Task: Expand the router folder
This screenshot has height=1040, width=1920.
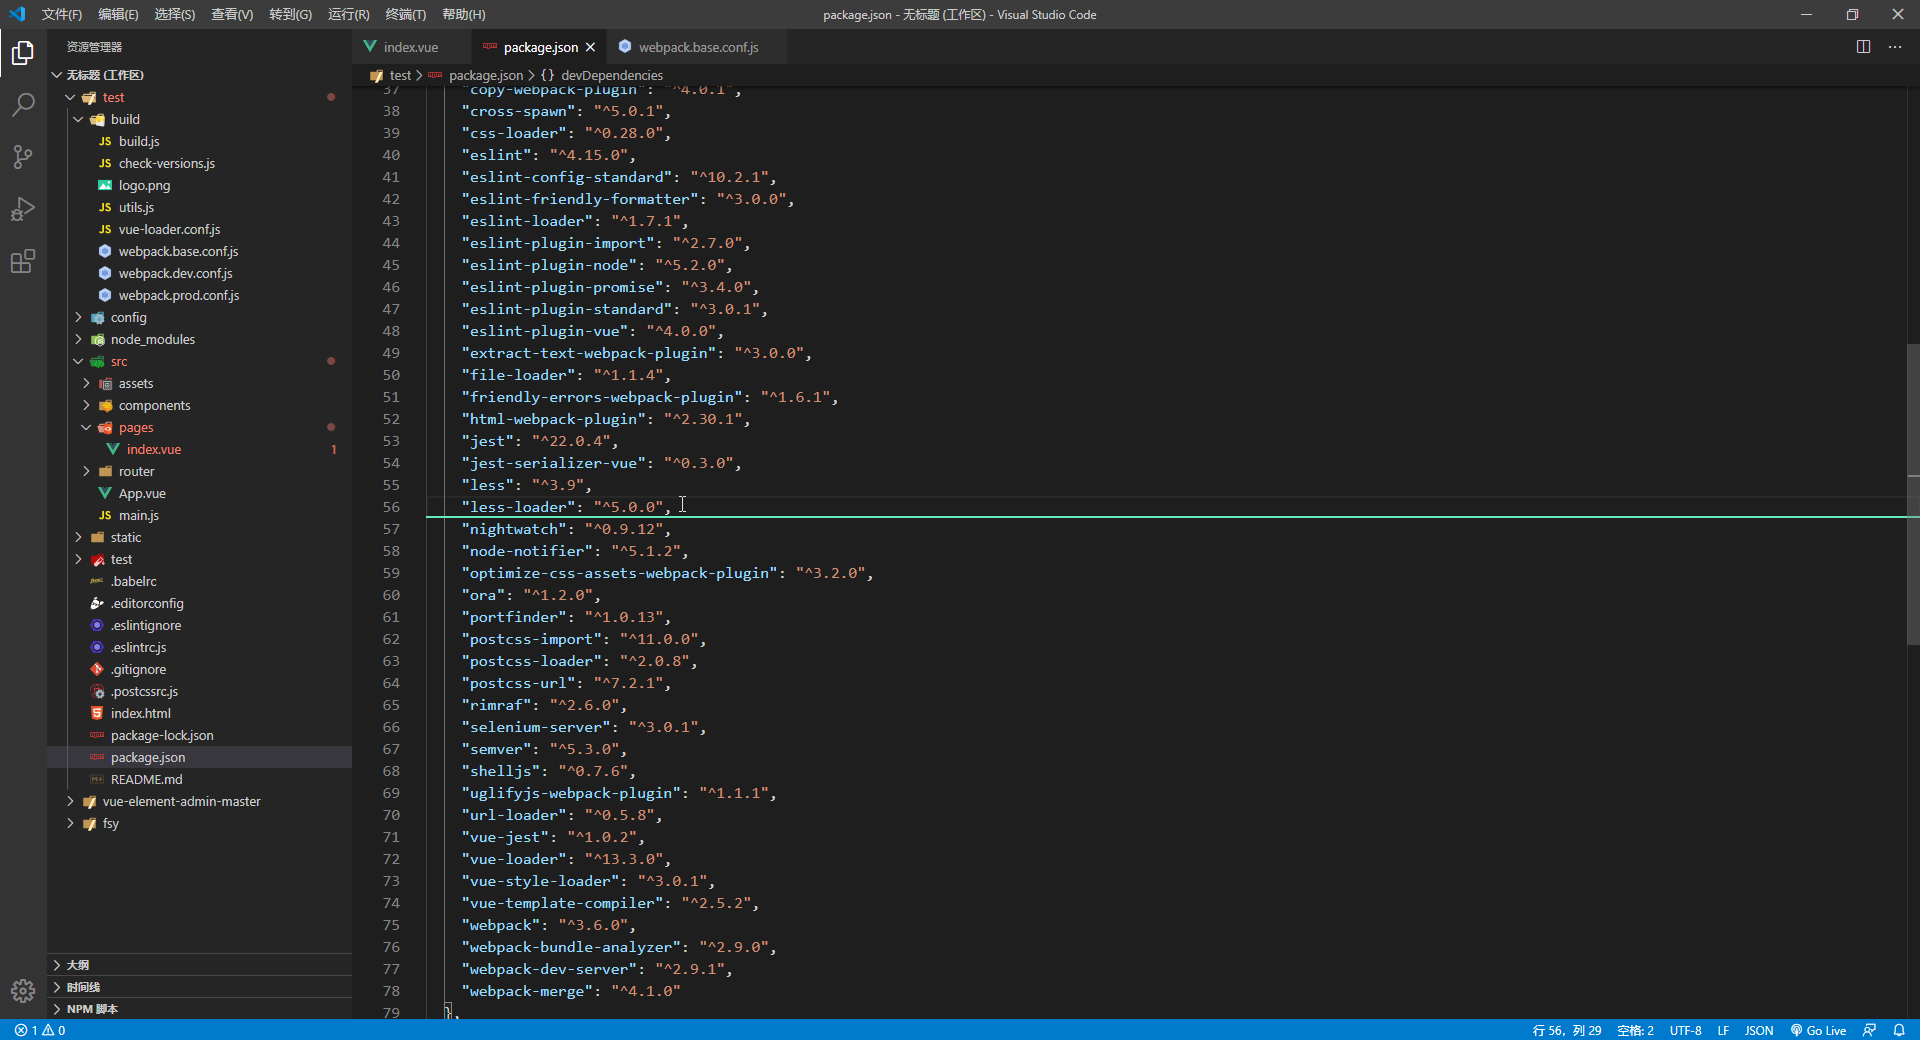Action: (199, 471)
